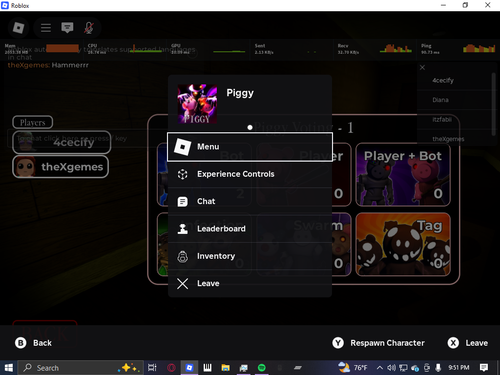
Task: Click the tray microphone icon
Action: click(x=438, y=368)
